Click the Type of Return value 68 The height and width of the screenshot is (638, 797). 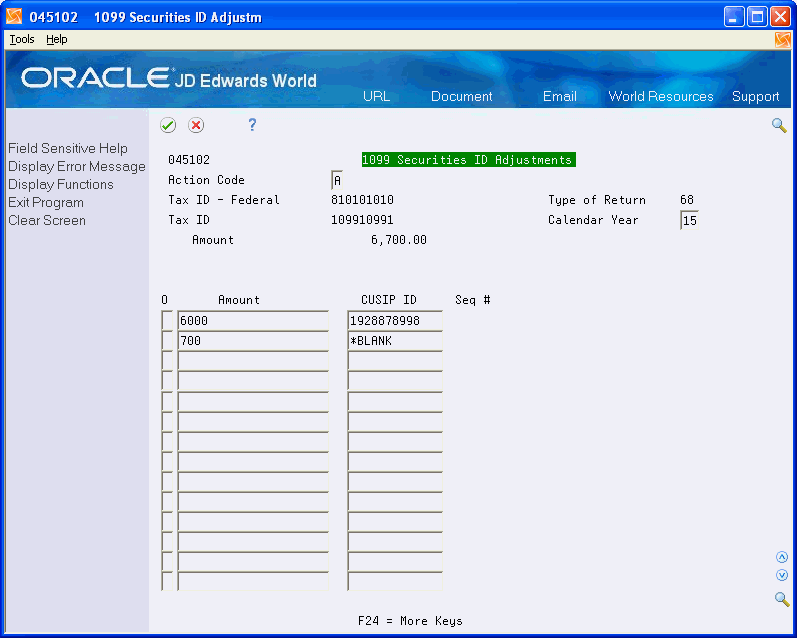(687, 200)
